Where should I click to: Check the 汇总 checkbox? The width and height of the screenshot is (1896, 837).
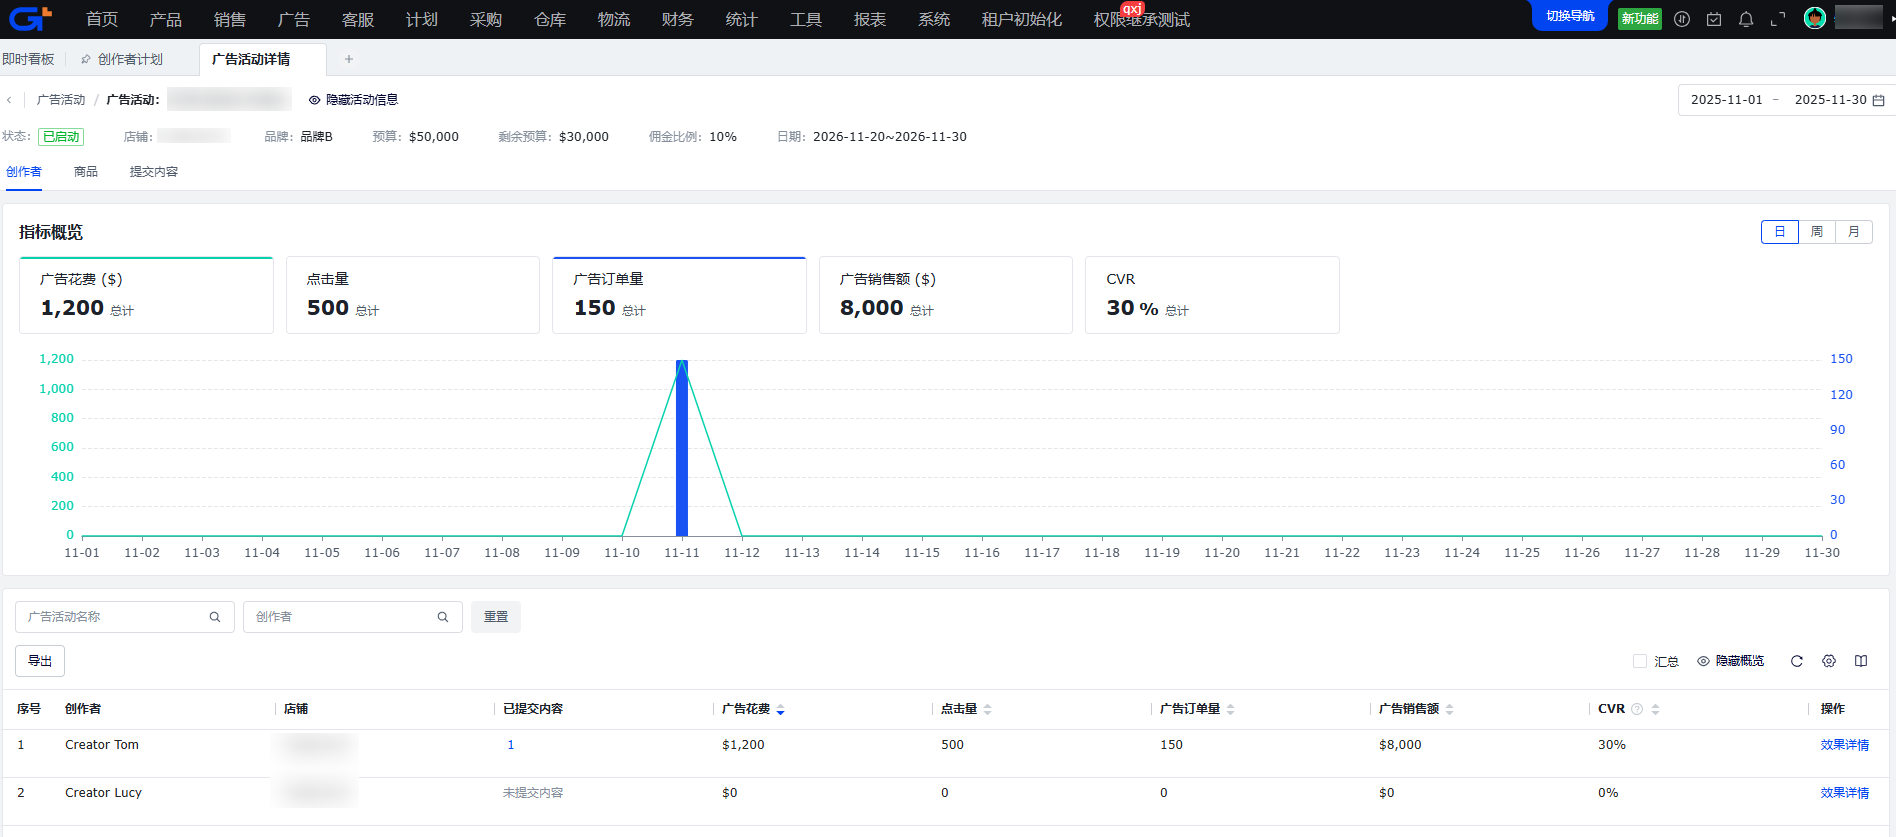coord(1640,661)
